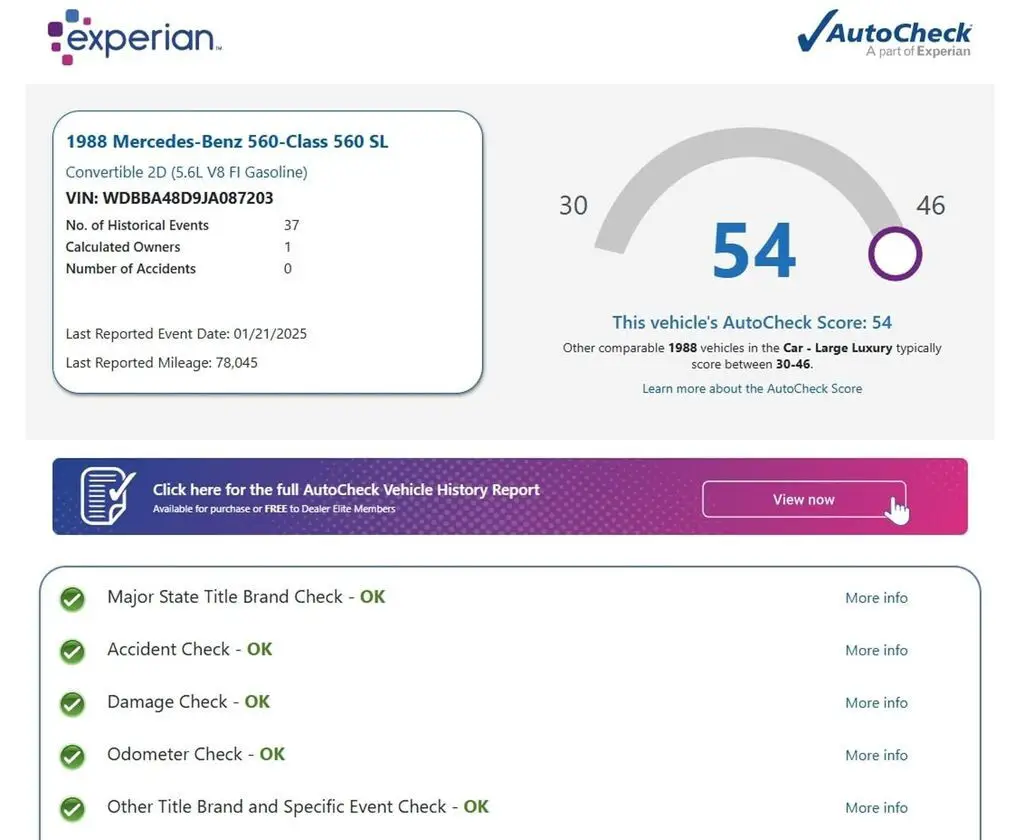1024x840 pixels.
Task: Show More info for Damage Check
Action: (876, 703)
